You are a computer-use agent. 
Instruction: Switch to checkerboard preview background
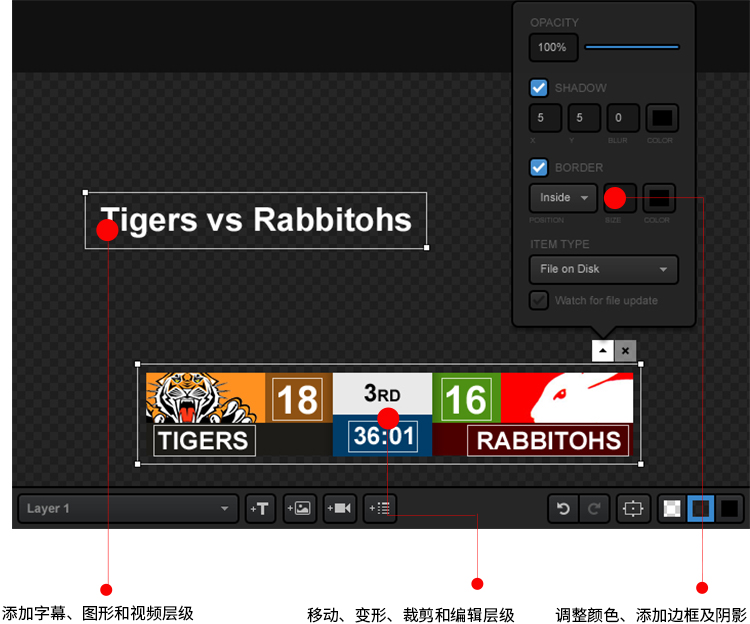(x=672, y=508)
